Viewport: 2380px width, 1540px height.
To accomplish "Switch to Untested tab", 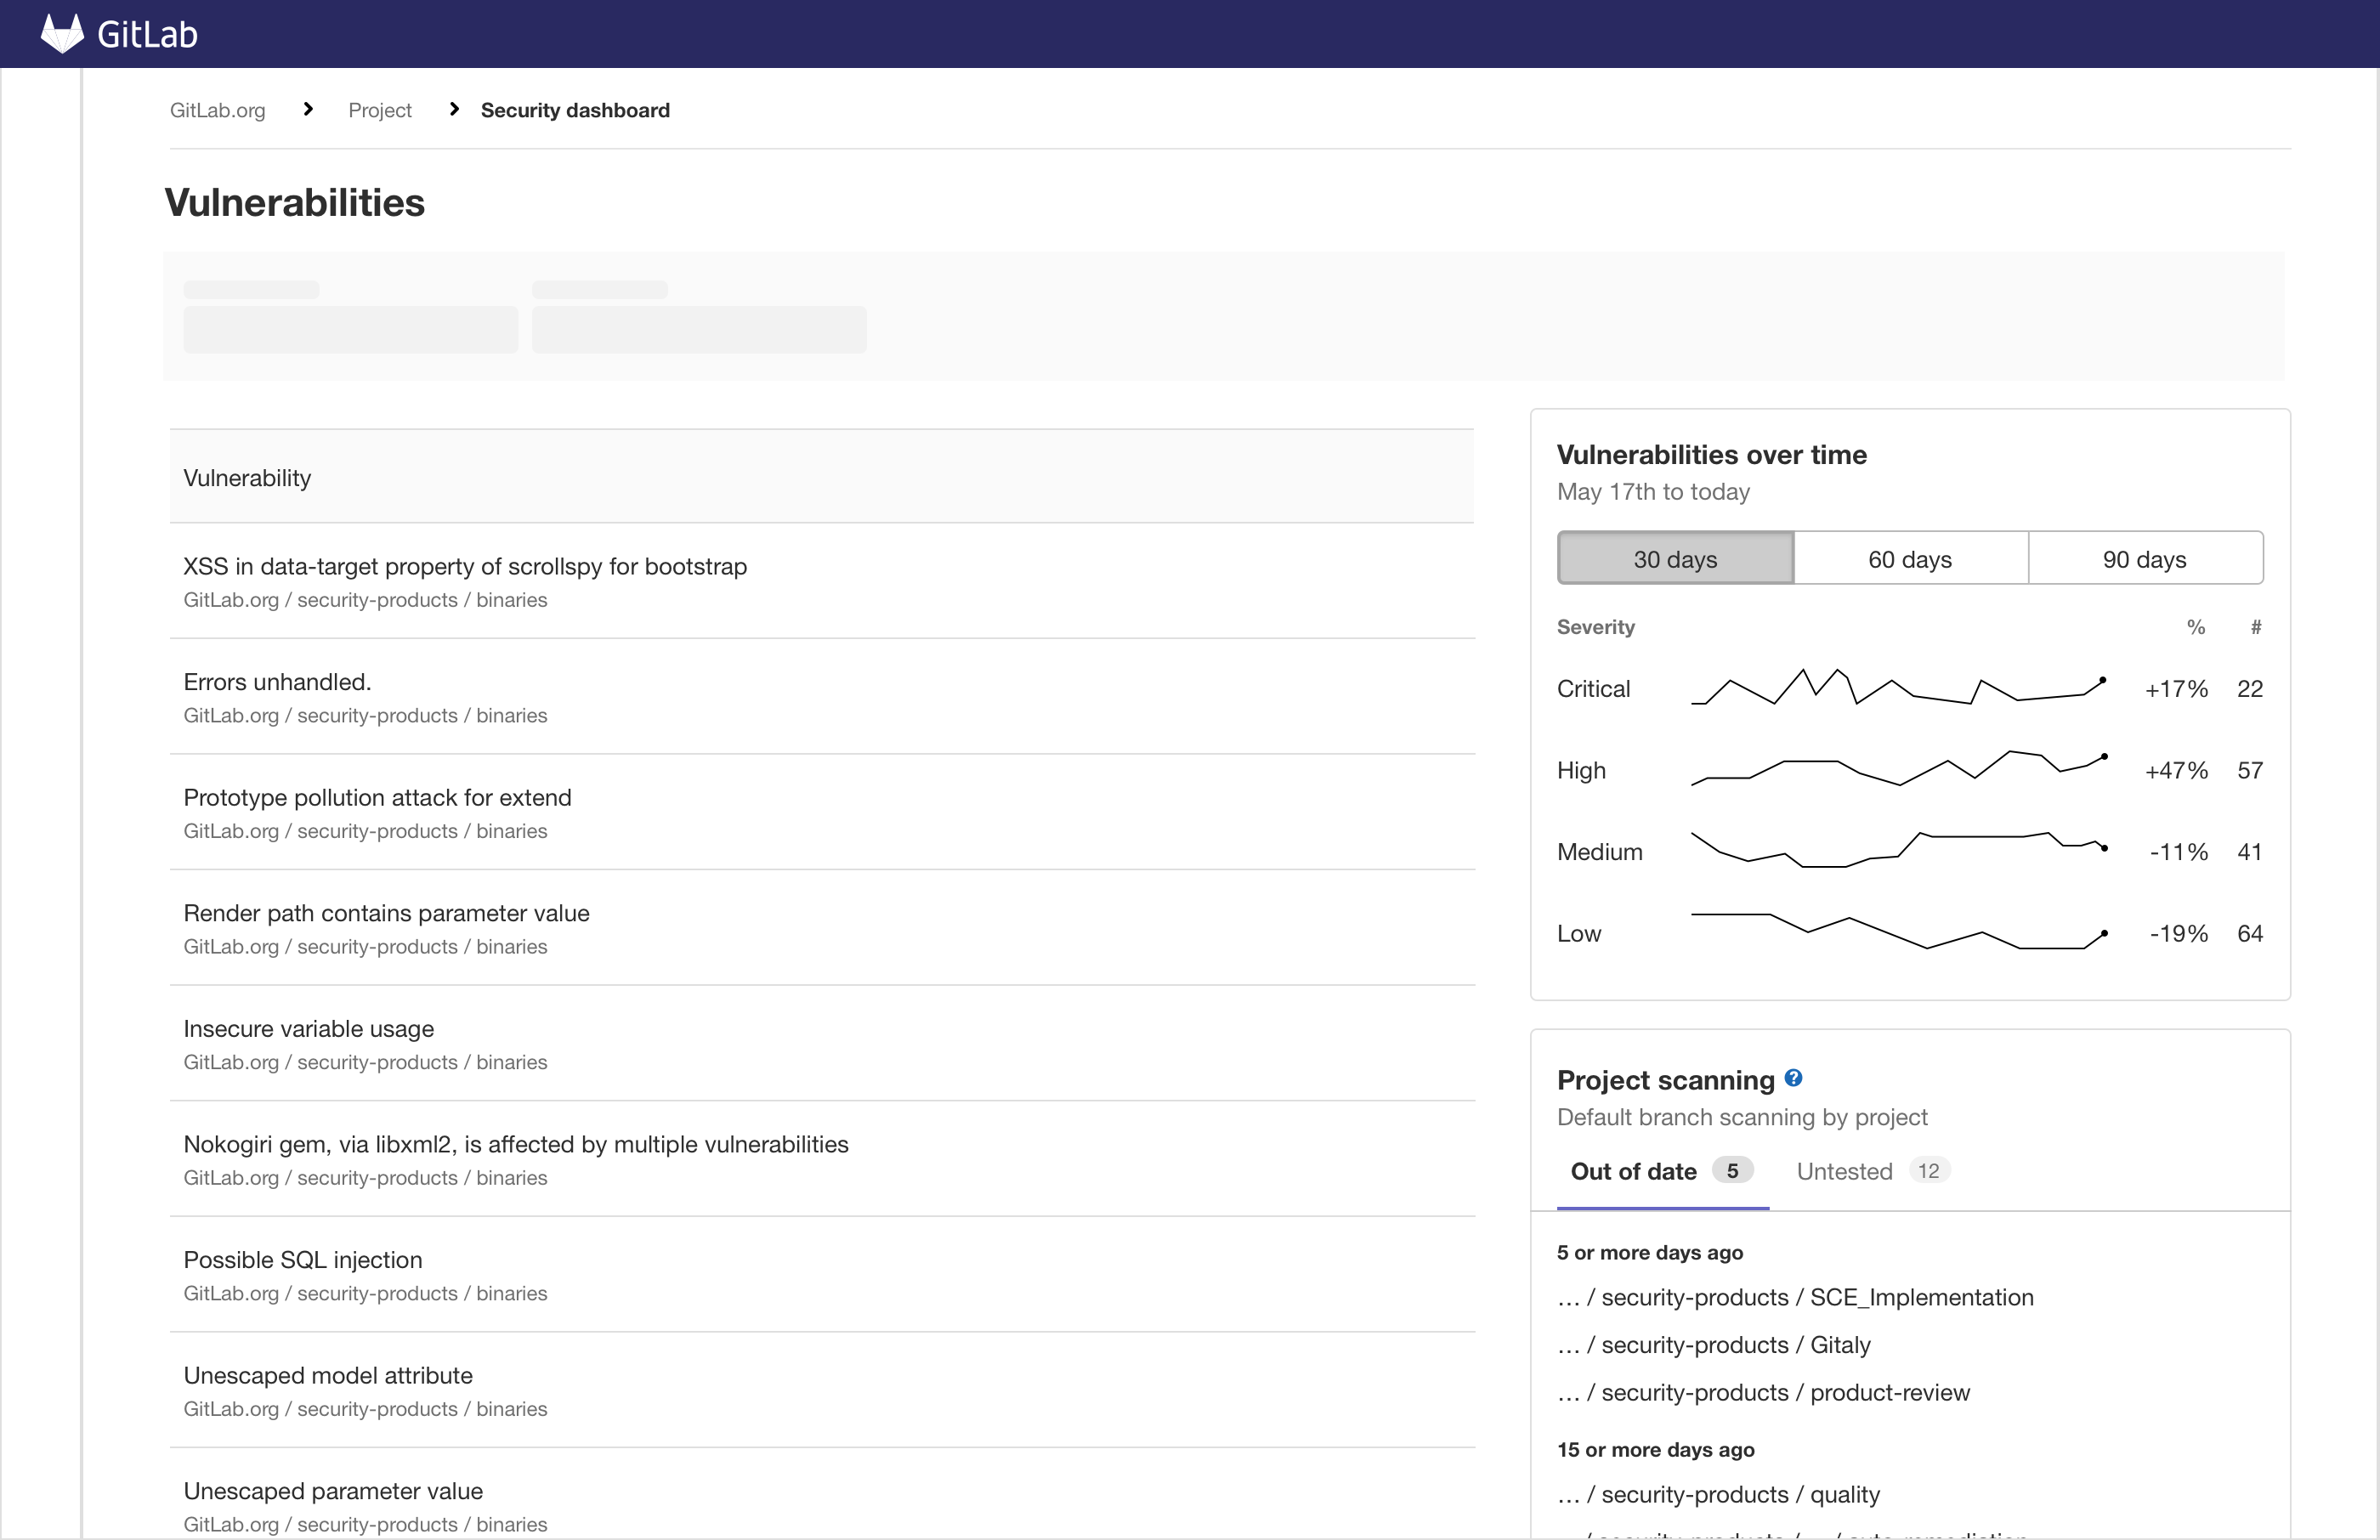I will tap(1872, 1172).
